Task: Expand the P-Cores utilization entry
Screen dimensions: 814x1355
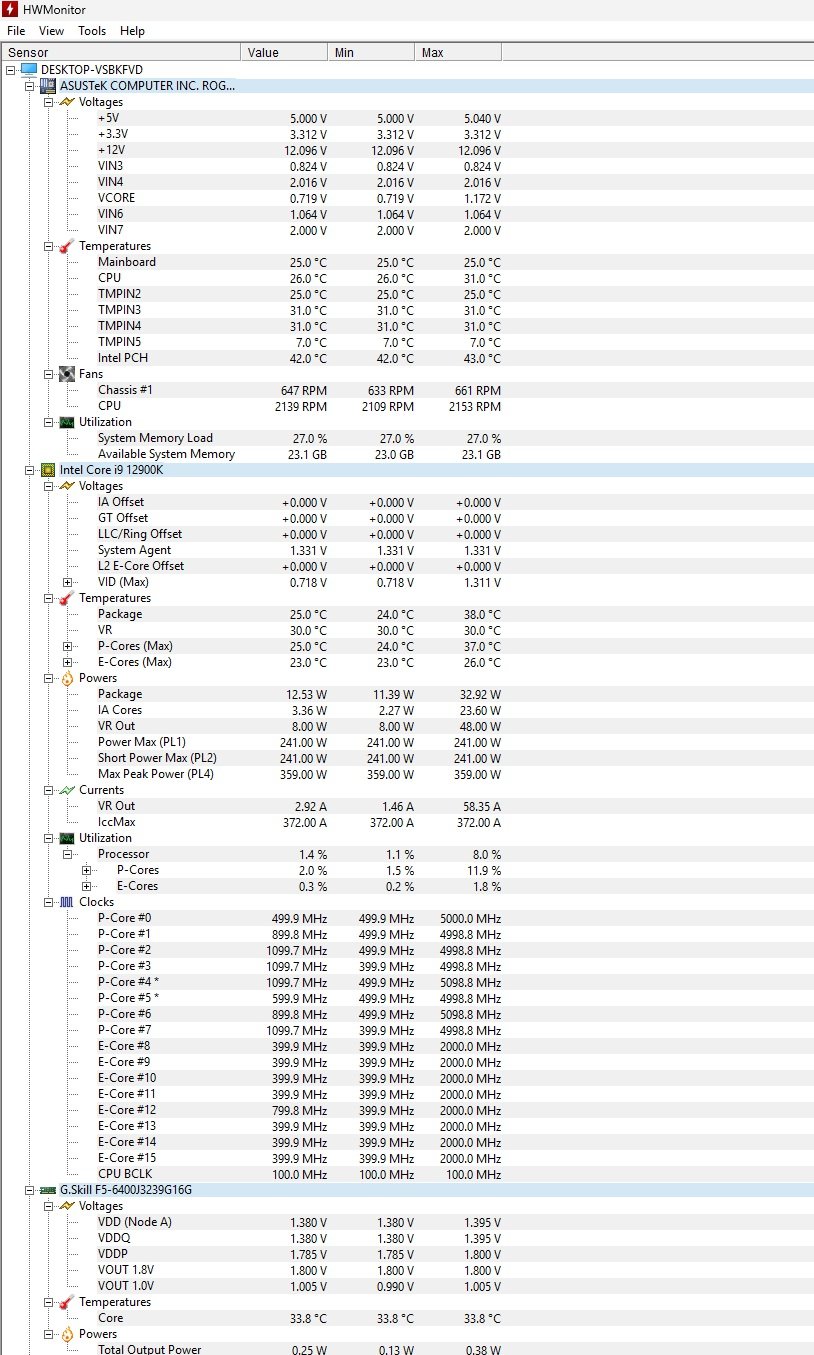Action: point(87,870)
